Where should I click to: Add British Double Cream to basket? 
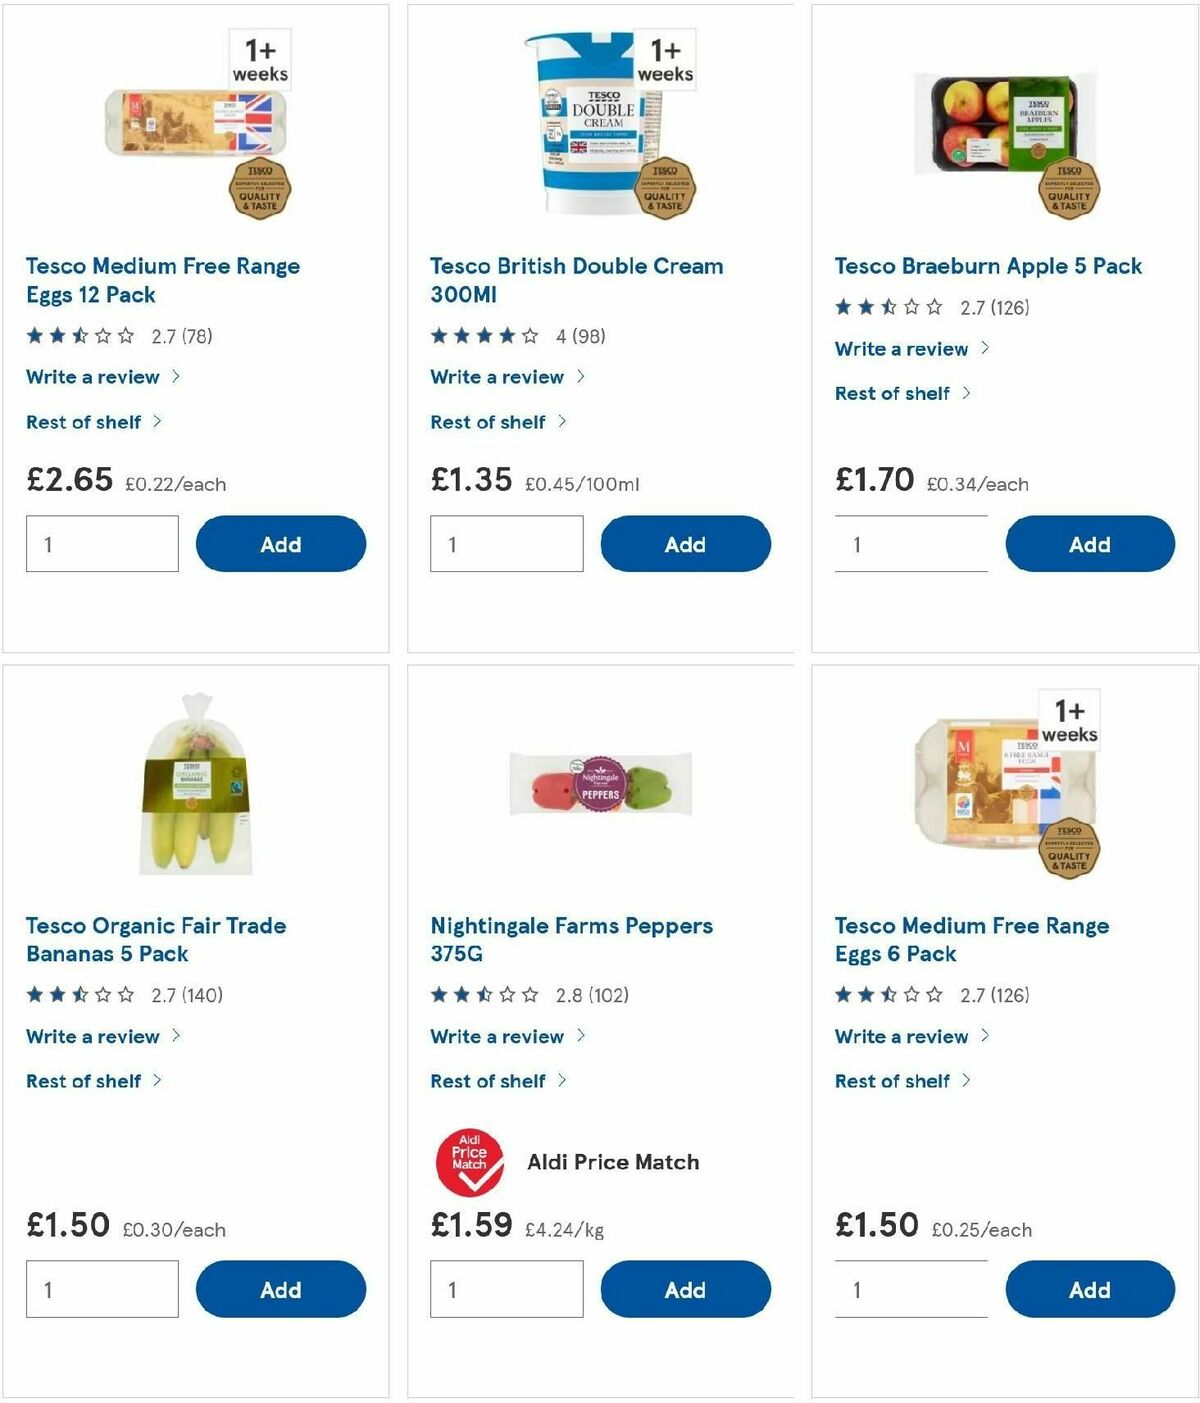pos(685,543)
